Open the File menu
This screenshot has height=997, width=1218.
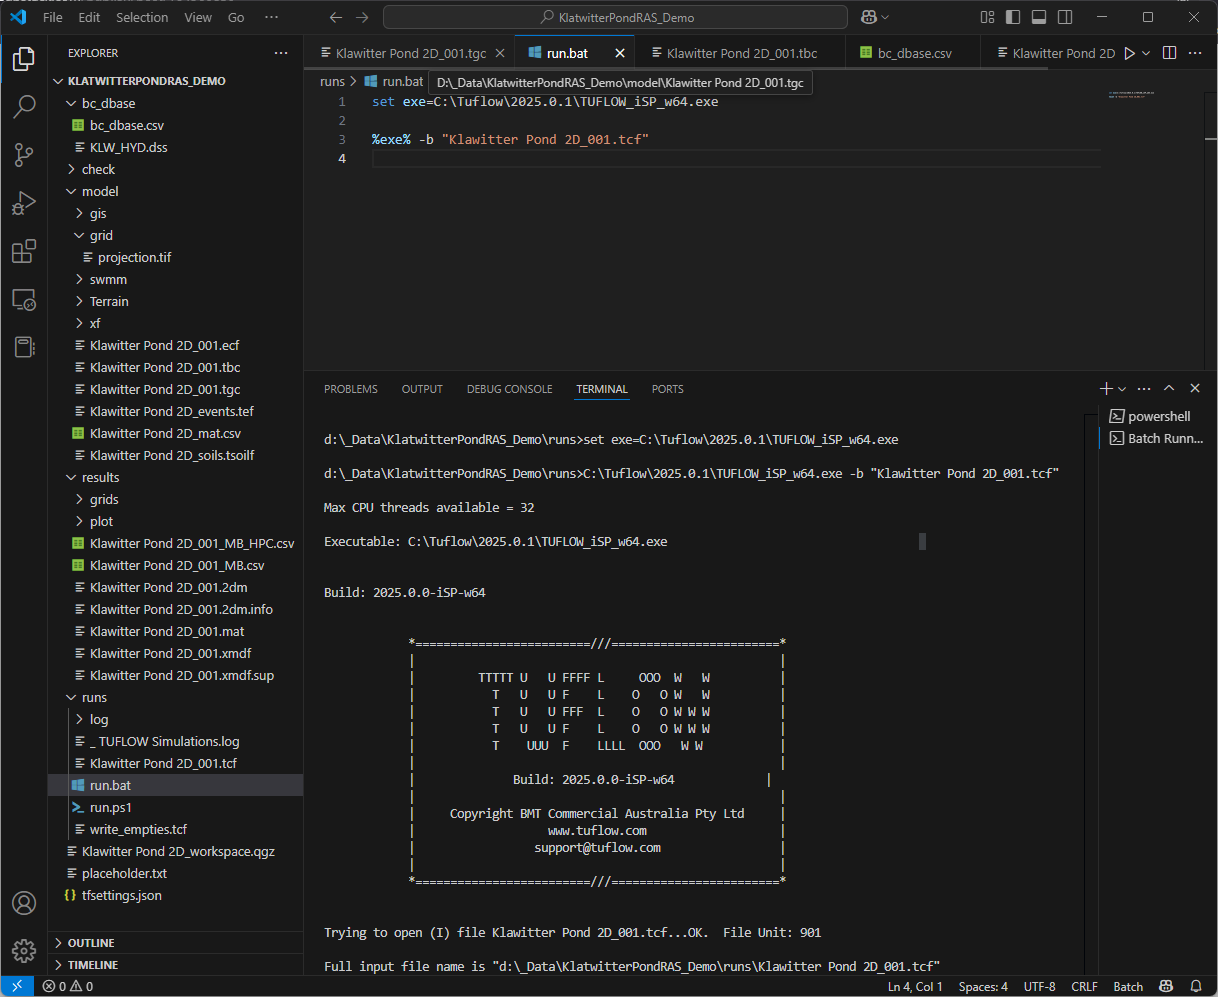[53, 17]
